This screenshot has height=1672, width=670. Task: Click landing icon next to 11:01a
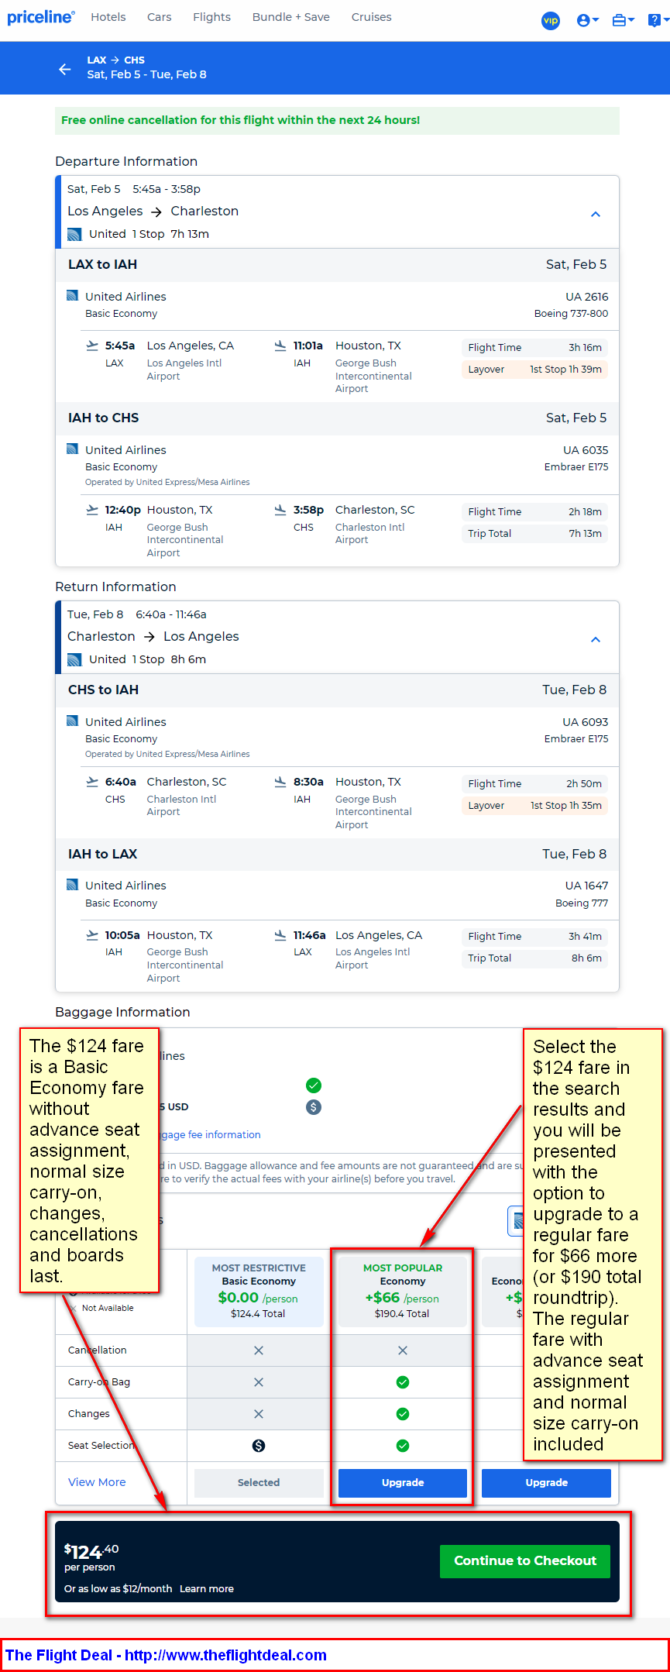tap(280, 345)
